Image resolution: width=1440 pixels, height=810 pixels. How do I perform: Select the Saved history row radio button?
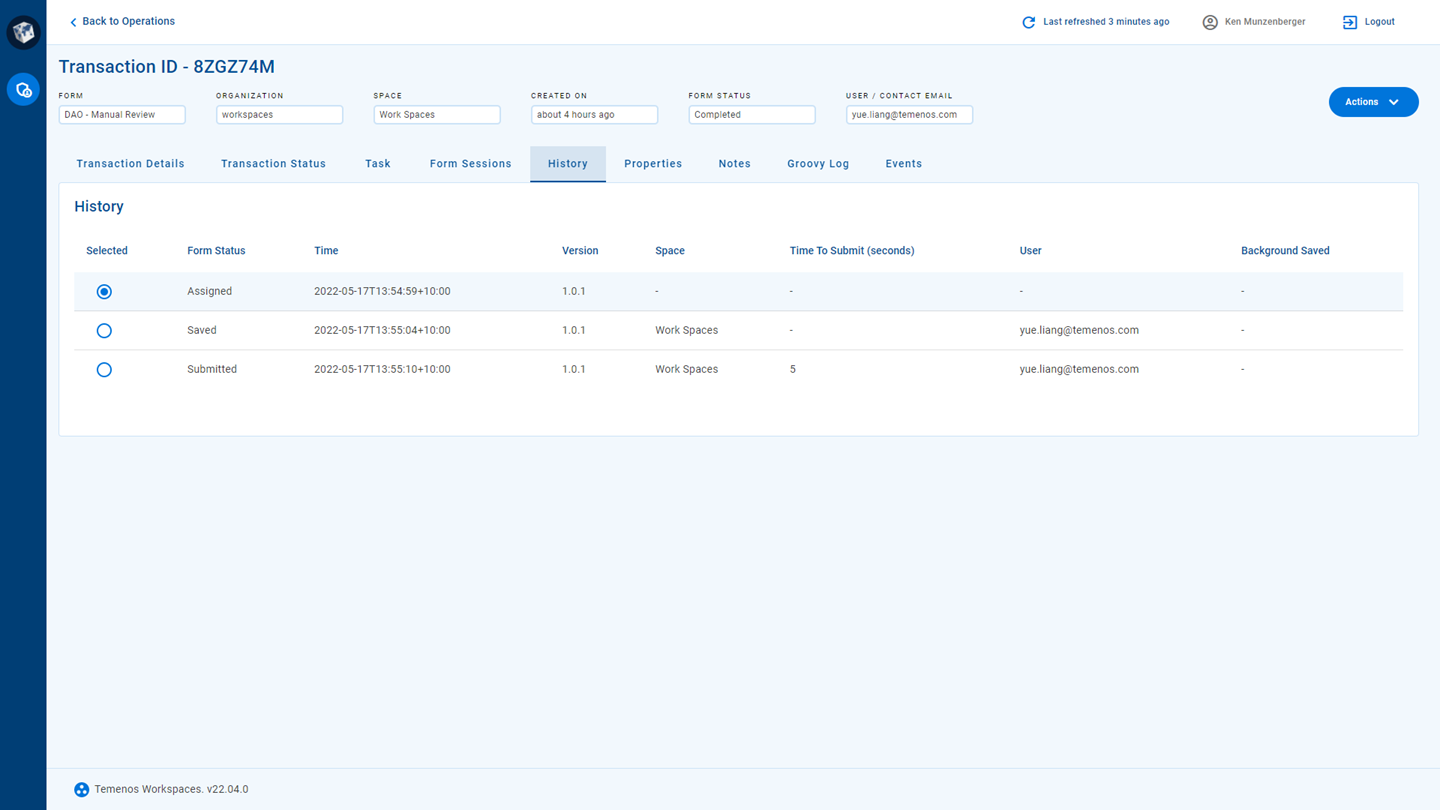[x=104, y=331]
